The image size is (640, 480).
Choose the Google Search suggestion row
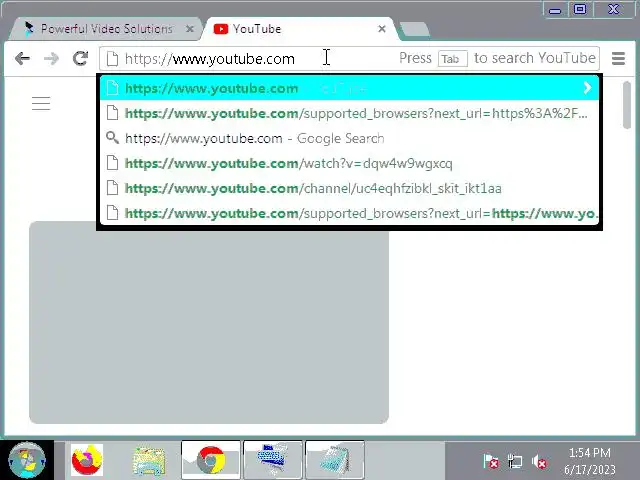[x=349, y=138]
